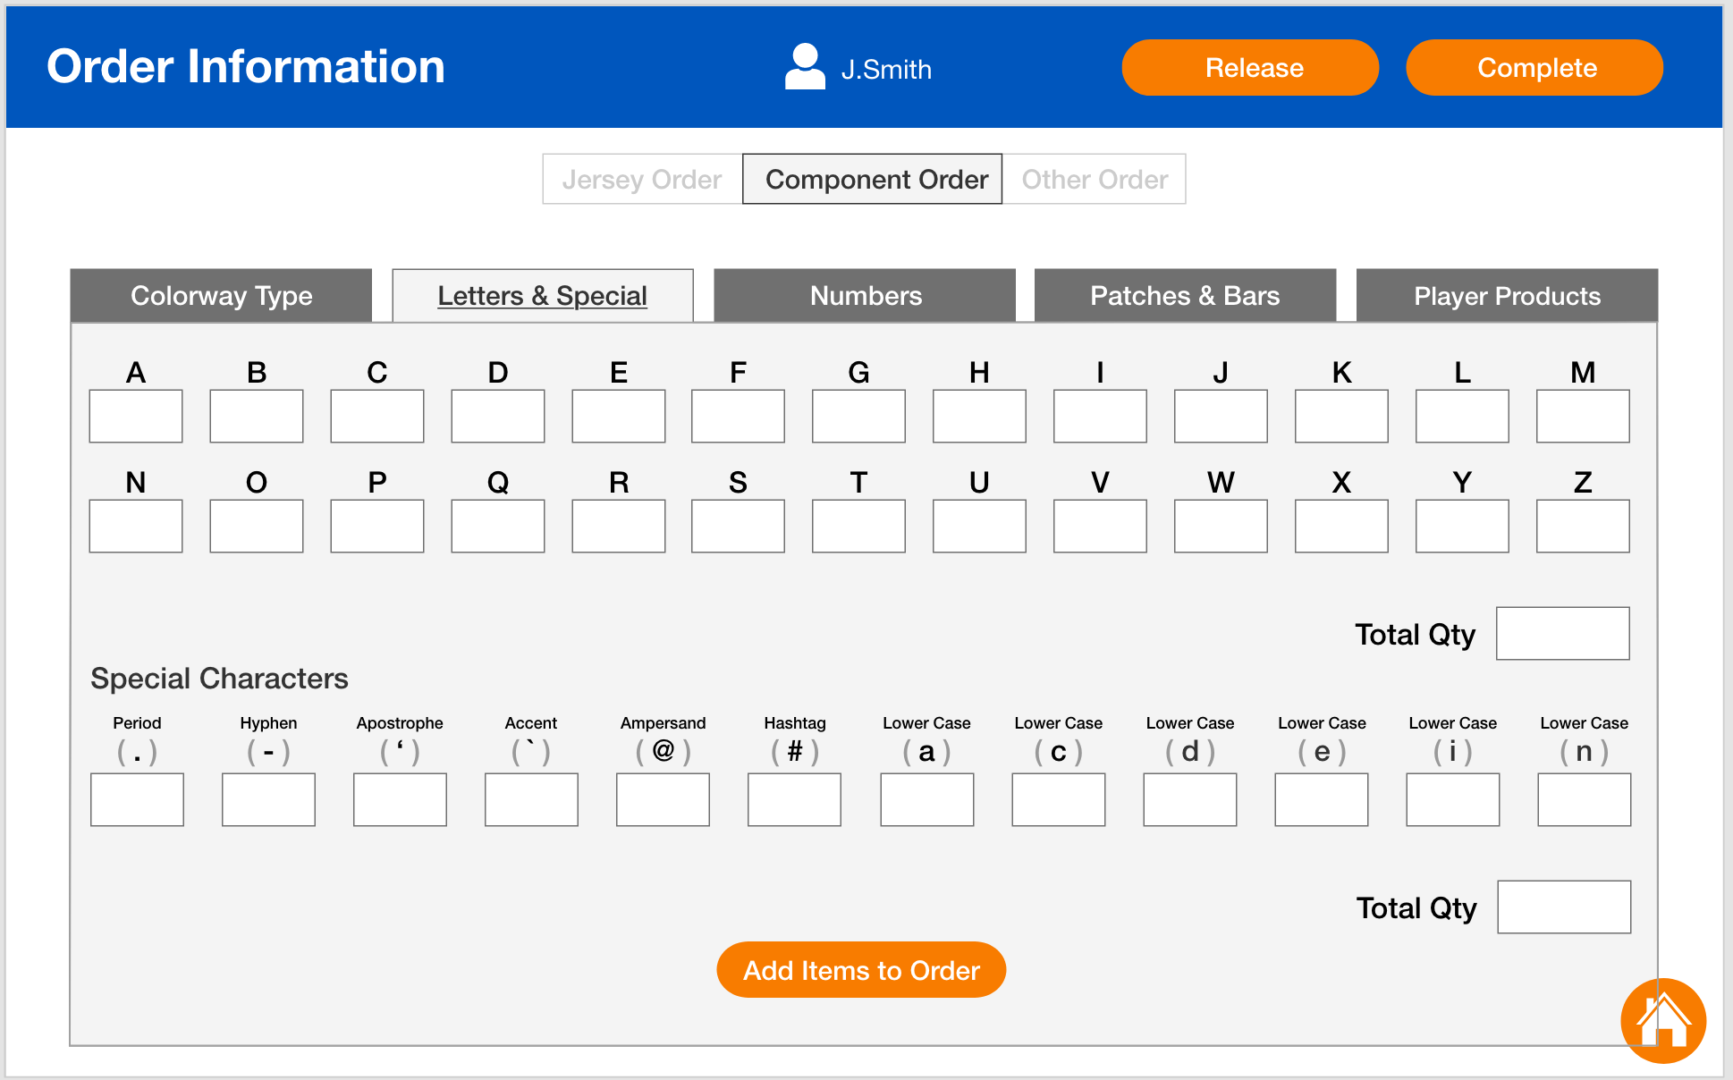The width and height of the screenshot is (1733, 1080).
Task: Open the Numbers tab
Action: tap(865, 296)
